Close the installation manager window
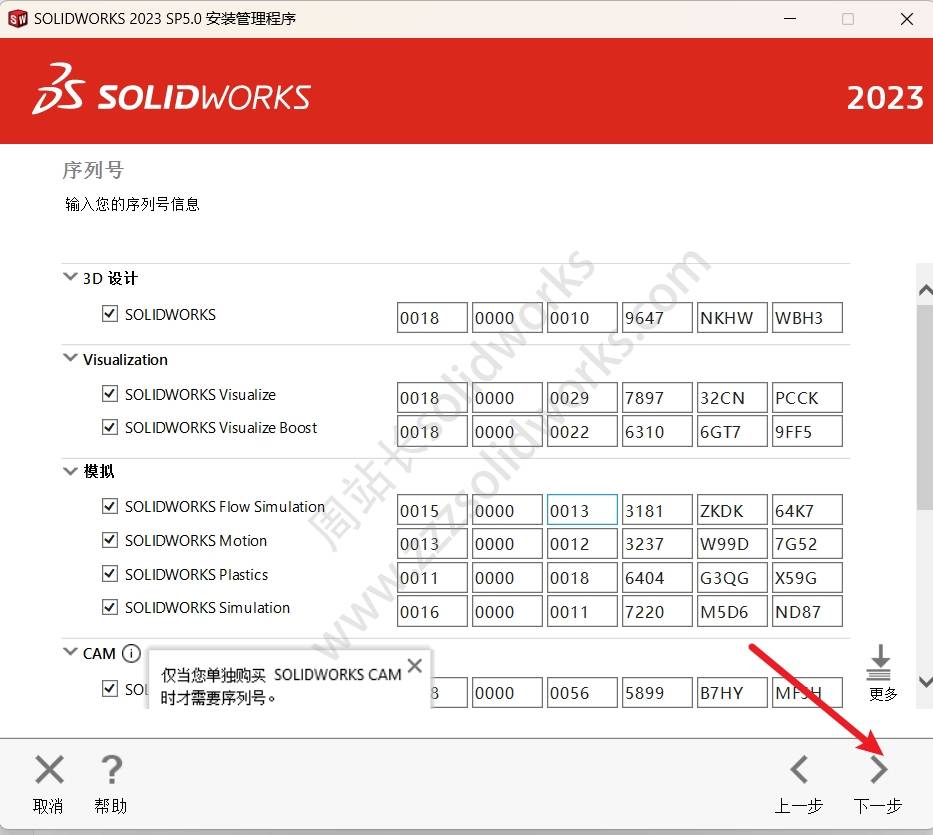This screenshot has width=933, height=835. pos(907,19)
